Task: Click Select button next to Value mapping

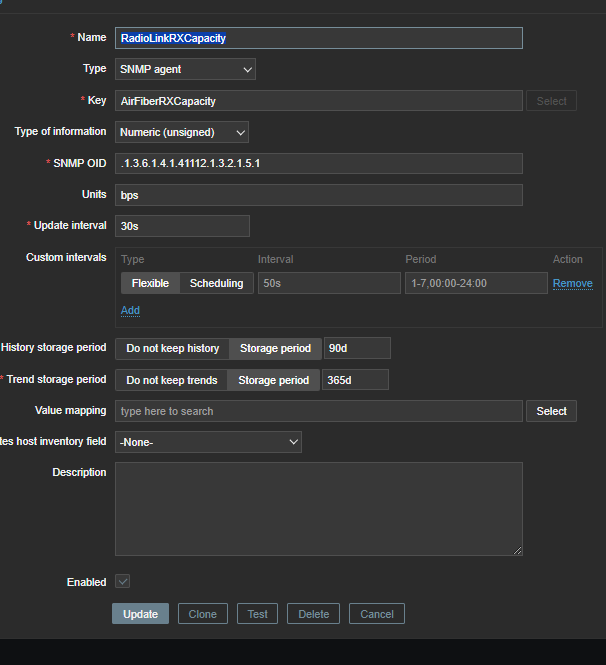Action: tap(551, 411)
